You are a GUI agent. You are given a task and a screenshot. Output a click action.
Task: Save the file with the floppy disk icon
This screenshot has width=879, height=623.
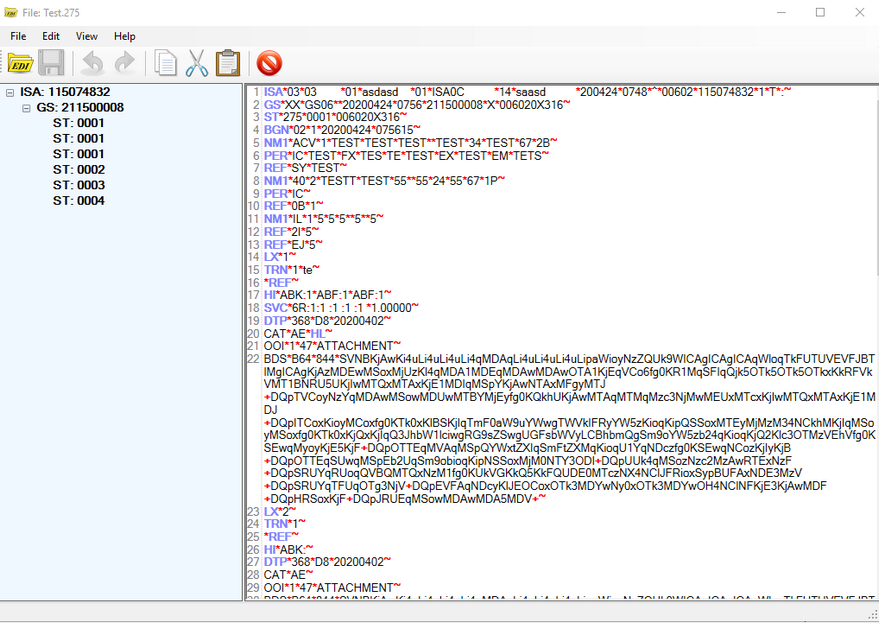click(51, 63)
